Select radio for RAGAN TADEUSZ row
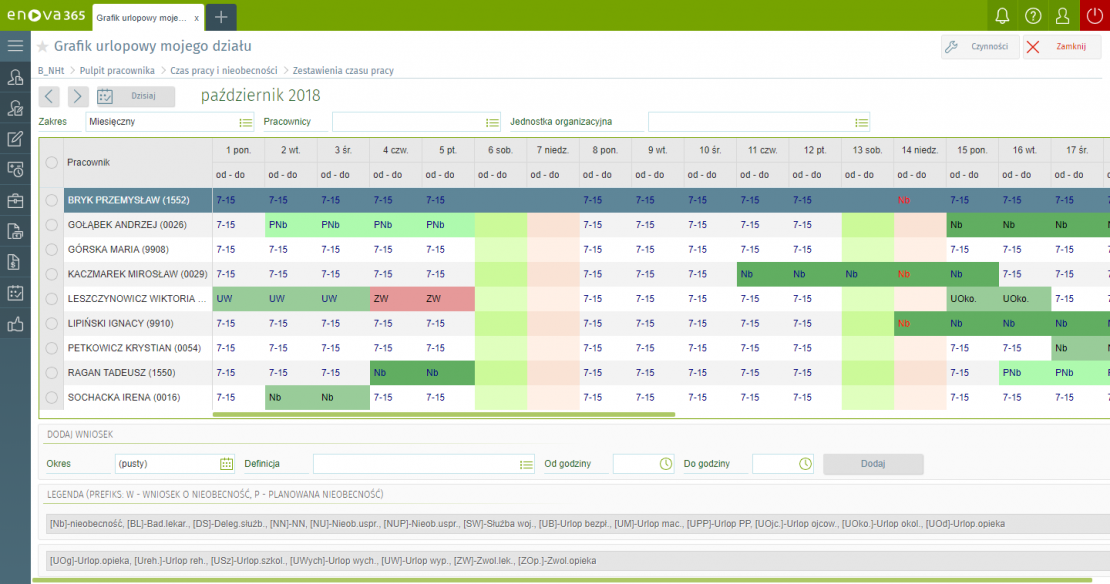1110x584 pixels. point(52,372)
